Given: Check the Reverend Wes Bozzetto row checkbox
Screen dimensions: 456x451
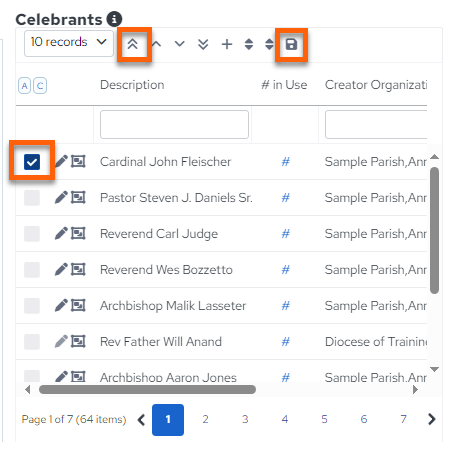Looking at the screenshot, I should click(32, 270).
